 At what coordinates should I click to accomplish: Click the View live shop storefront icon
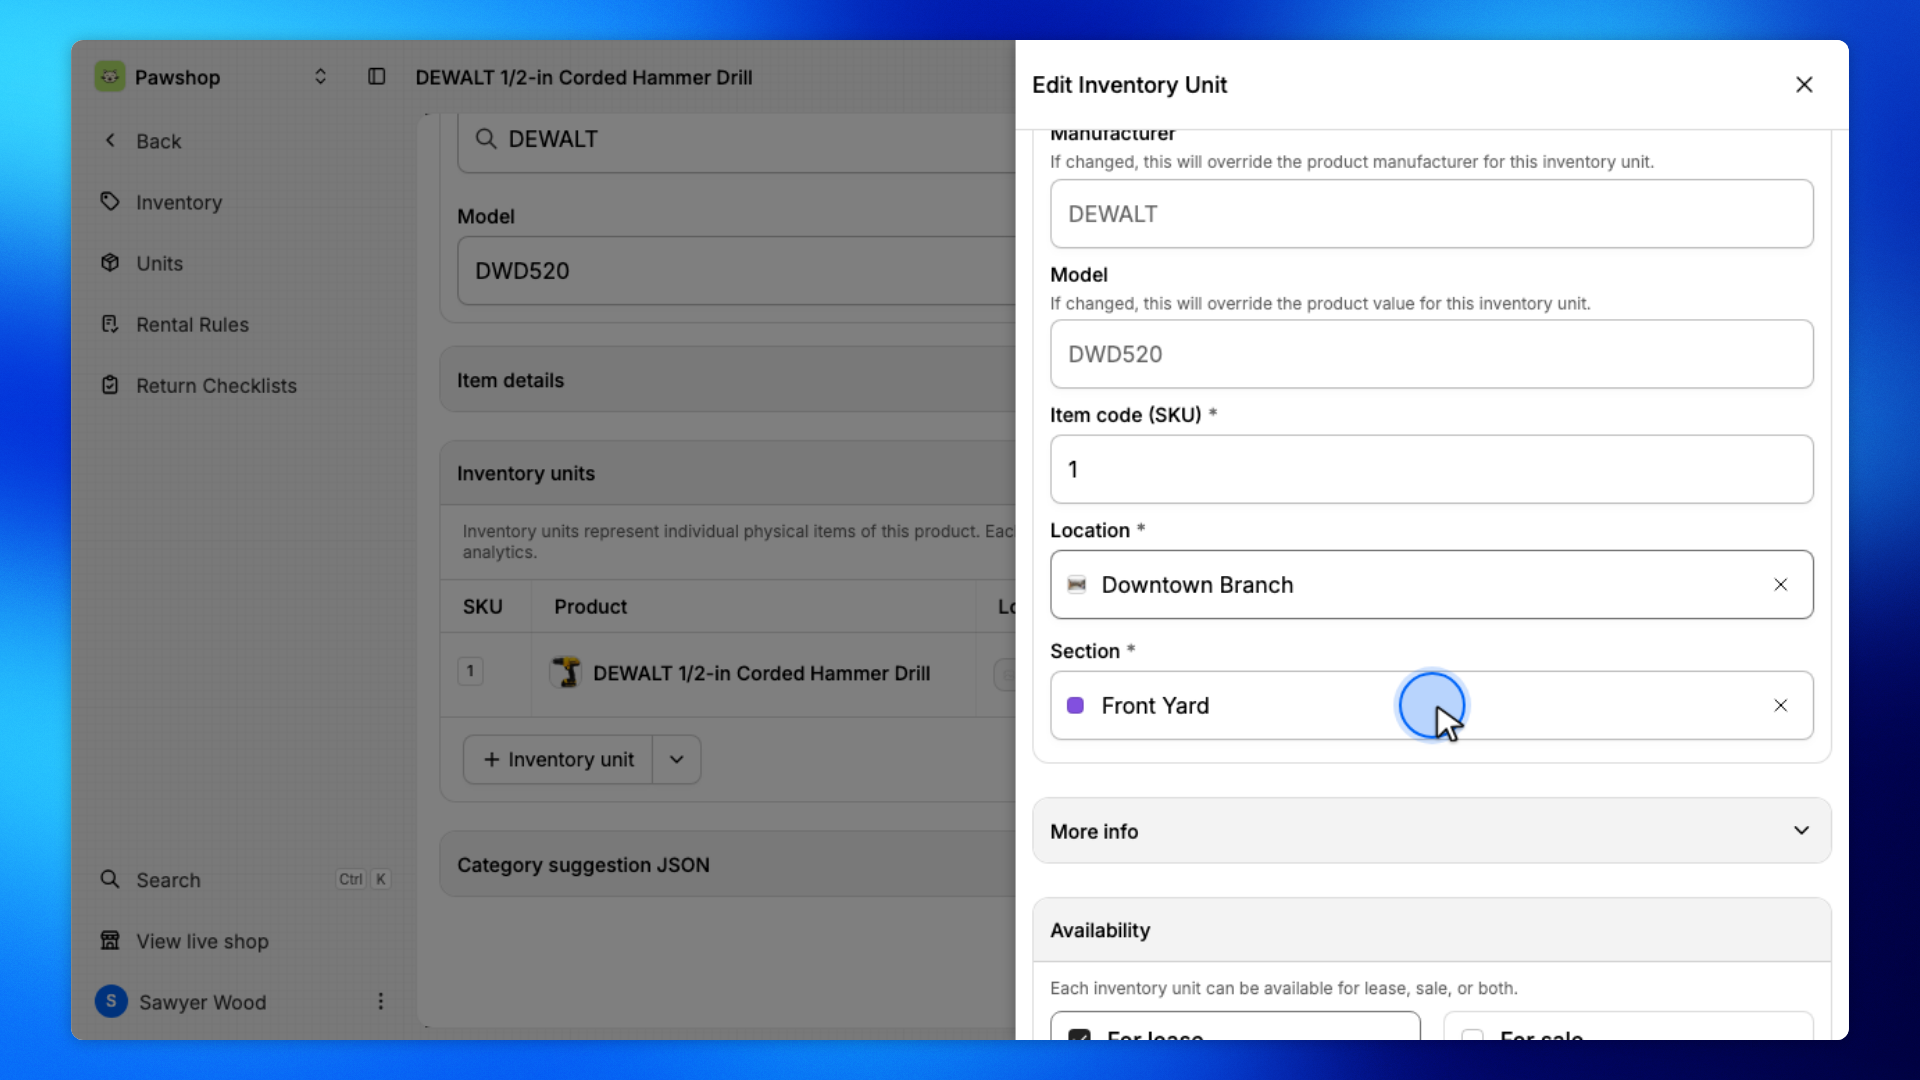(x=110, y=940)
